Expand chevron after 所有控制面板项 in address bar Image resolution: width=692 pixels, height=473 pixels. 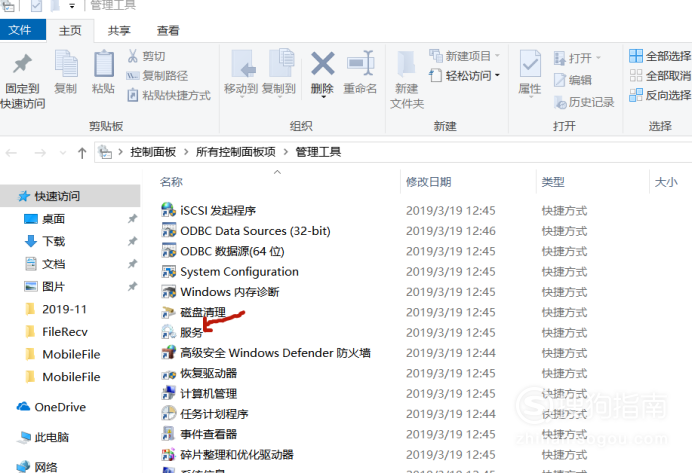[x=286, y=152]
